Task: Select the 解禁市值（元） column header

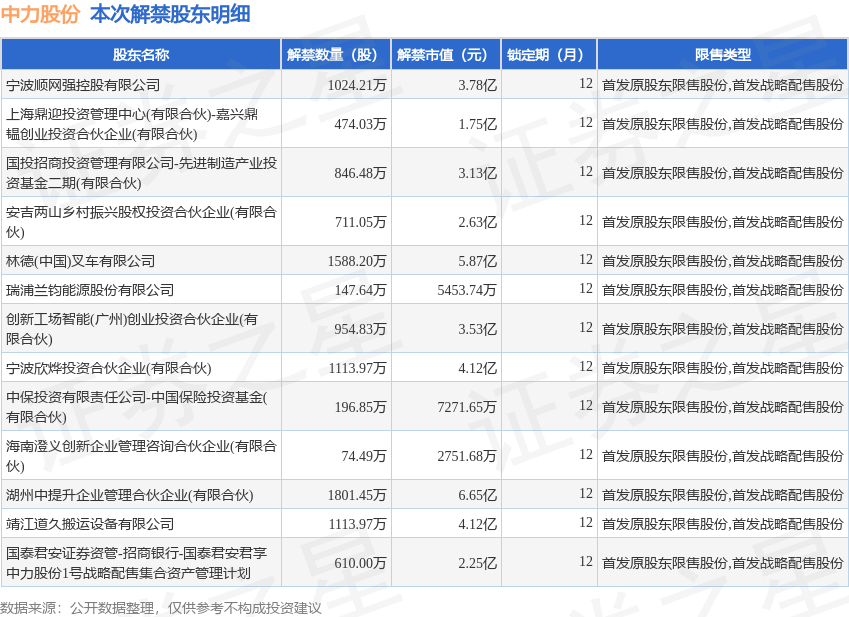Action: pos(446,55)
